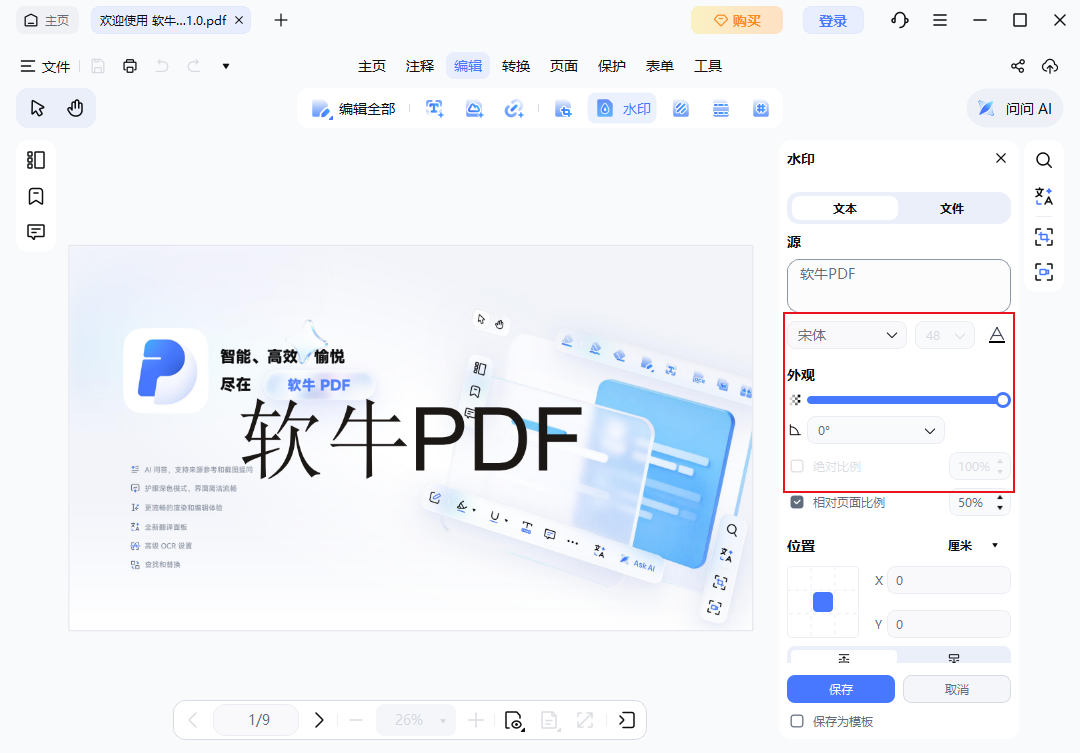Switch to the Annotate tab
This screenshot has width=1080, height=753.
coord(420,66)
